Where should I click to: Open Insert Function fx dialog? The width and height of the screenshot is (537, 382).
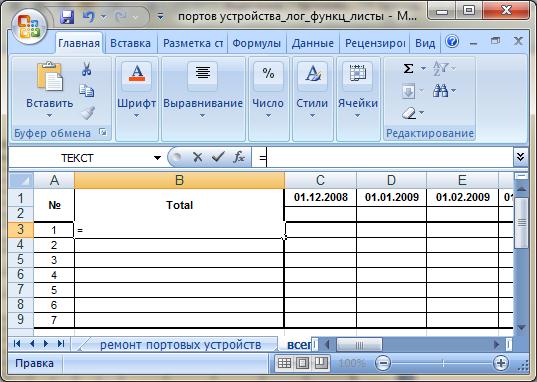click(x=239, y=157)
